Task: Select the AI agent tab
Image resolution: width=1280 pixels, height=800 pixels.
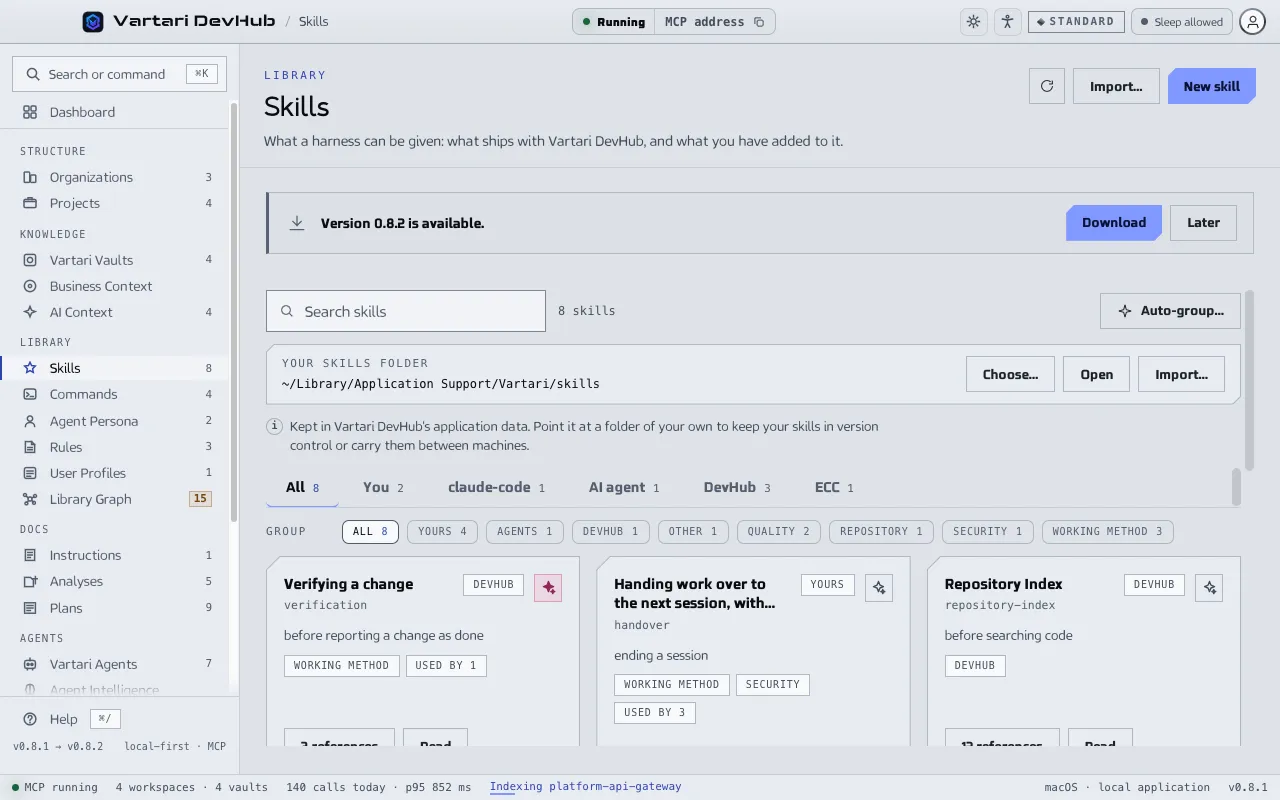Action: tap(624, 487)
